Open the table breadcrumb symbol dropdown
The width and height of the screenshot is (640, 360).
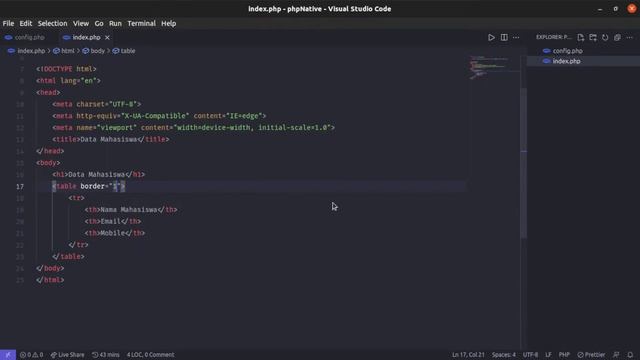(124, 51)
